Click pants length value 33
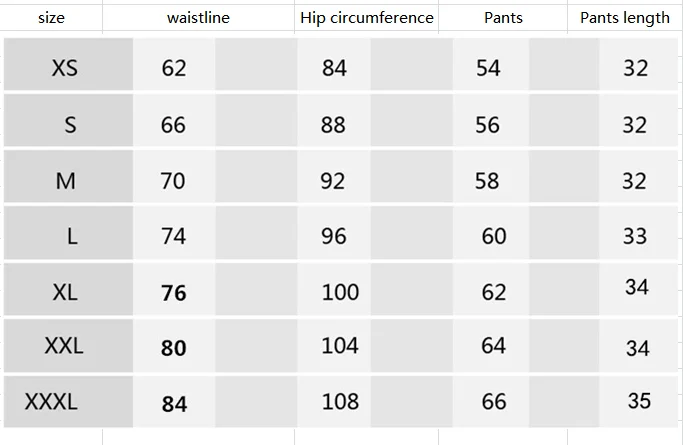This screenshot has width=683, height=445. 635,236
